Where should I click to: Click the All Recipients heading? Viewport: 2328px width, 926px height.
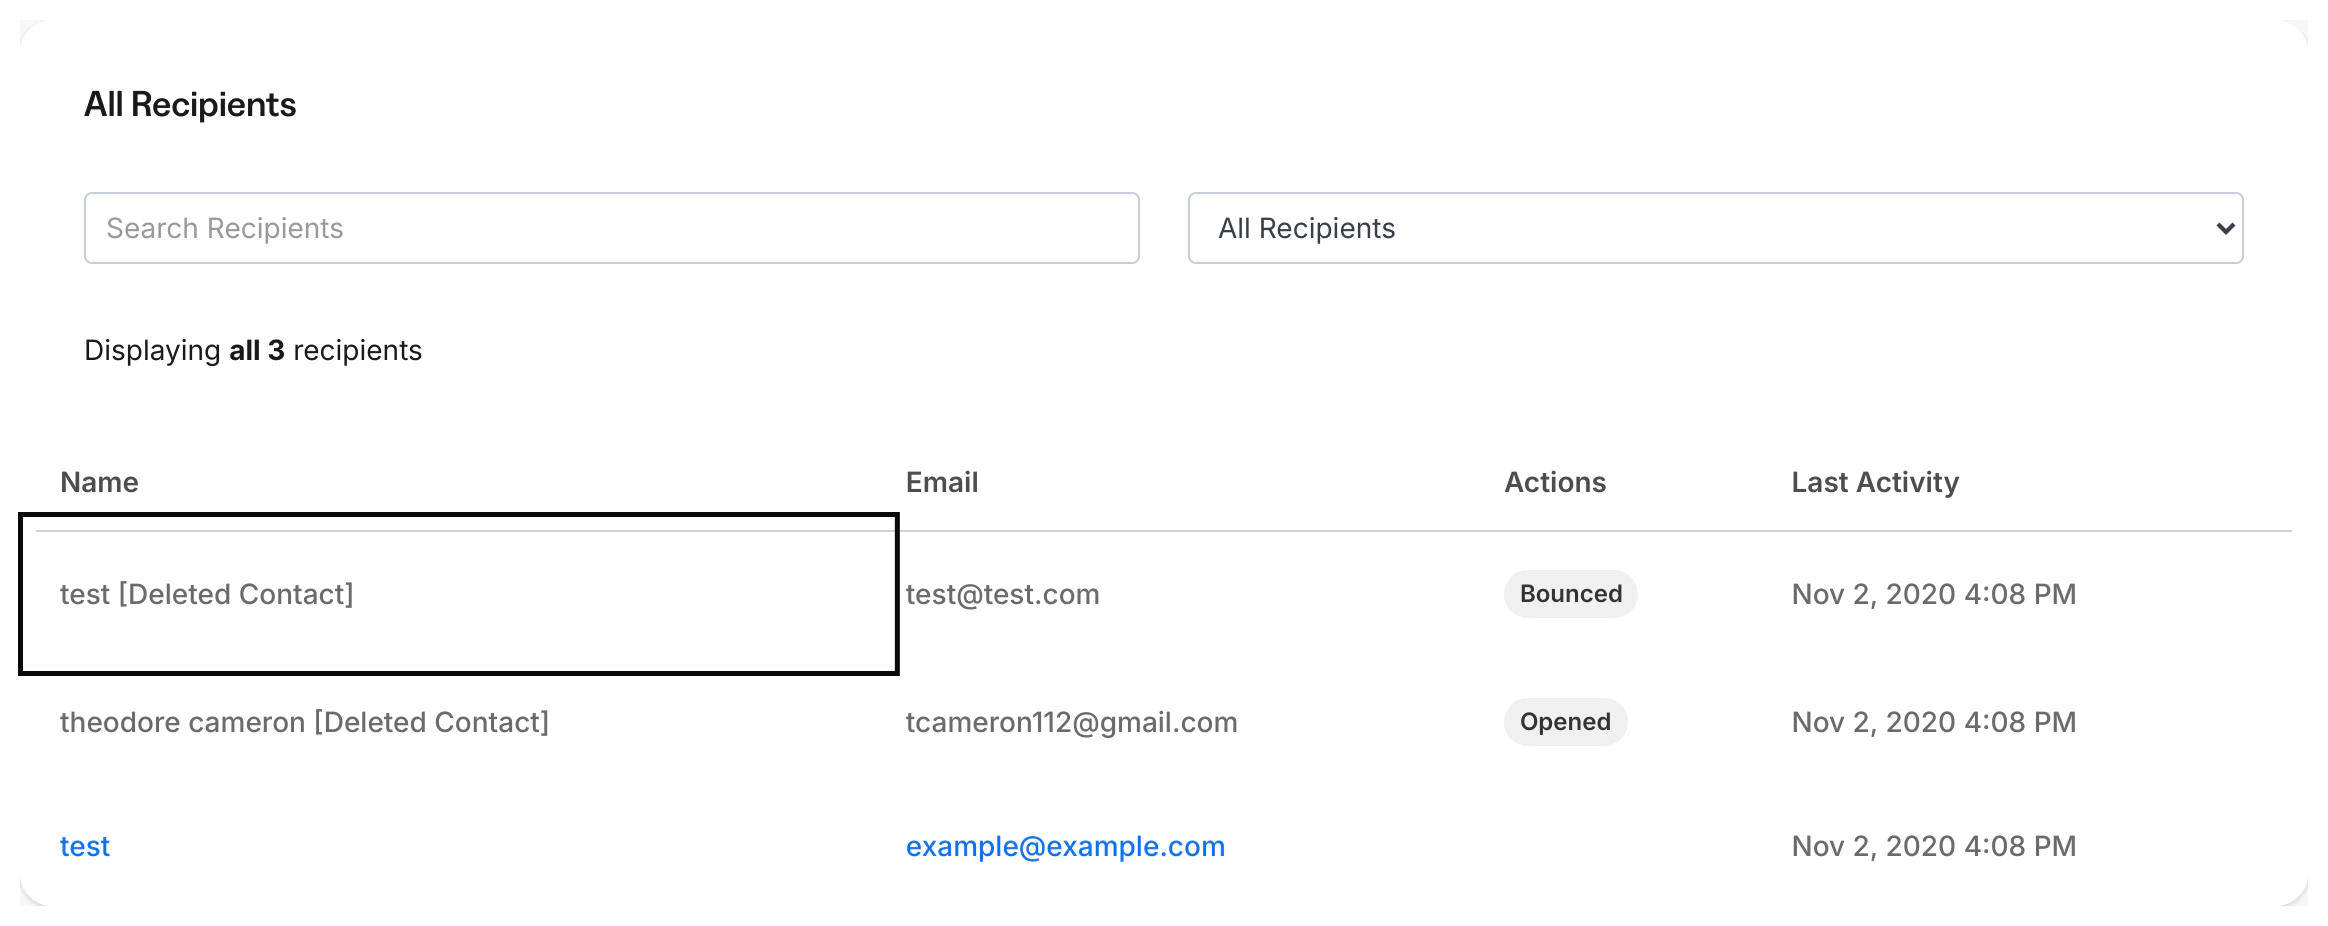190,104
